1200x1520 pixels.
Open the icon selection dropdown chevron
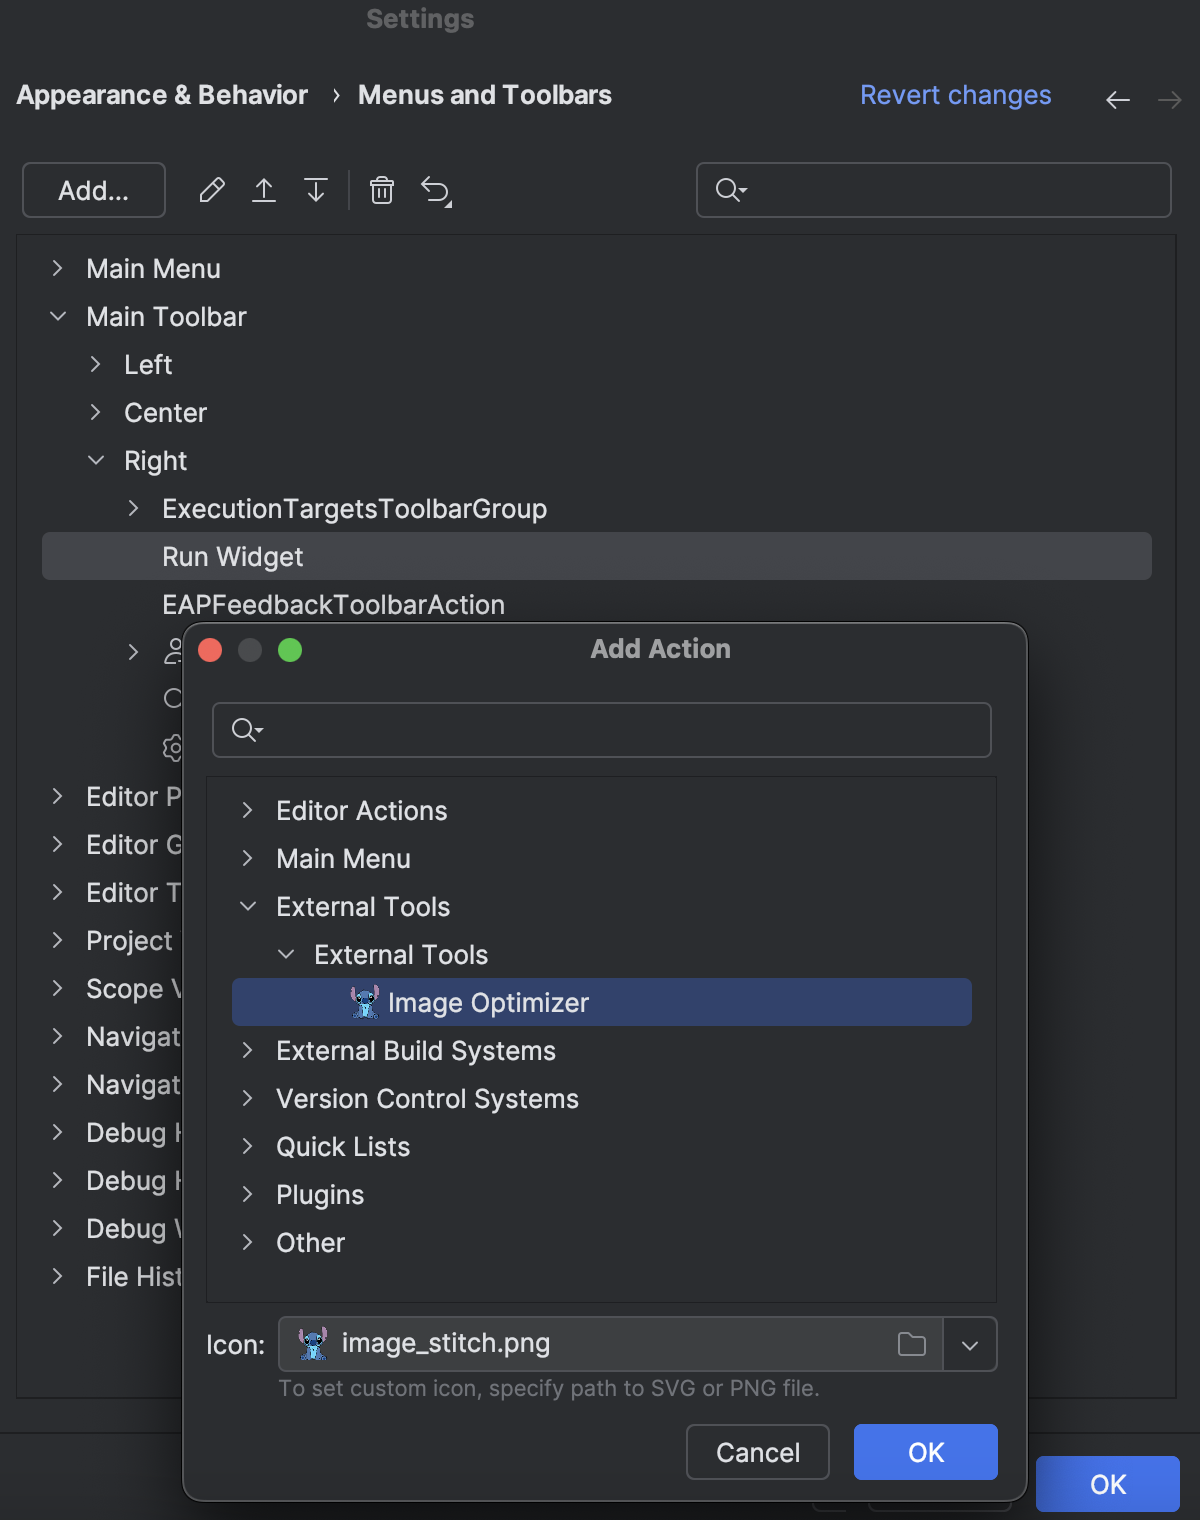[968, 1345]
